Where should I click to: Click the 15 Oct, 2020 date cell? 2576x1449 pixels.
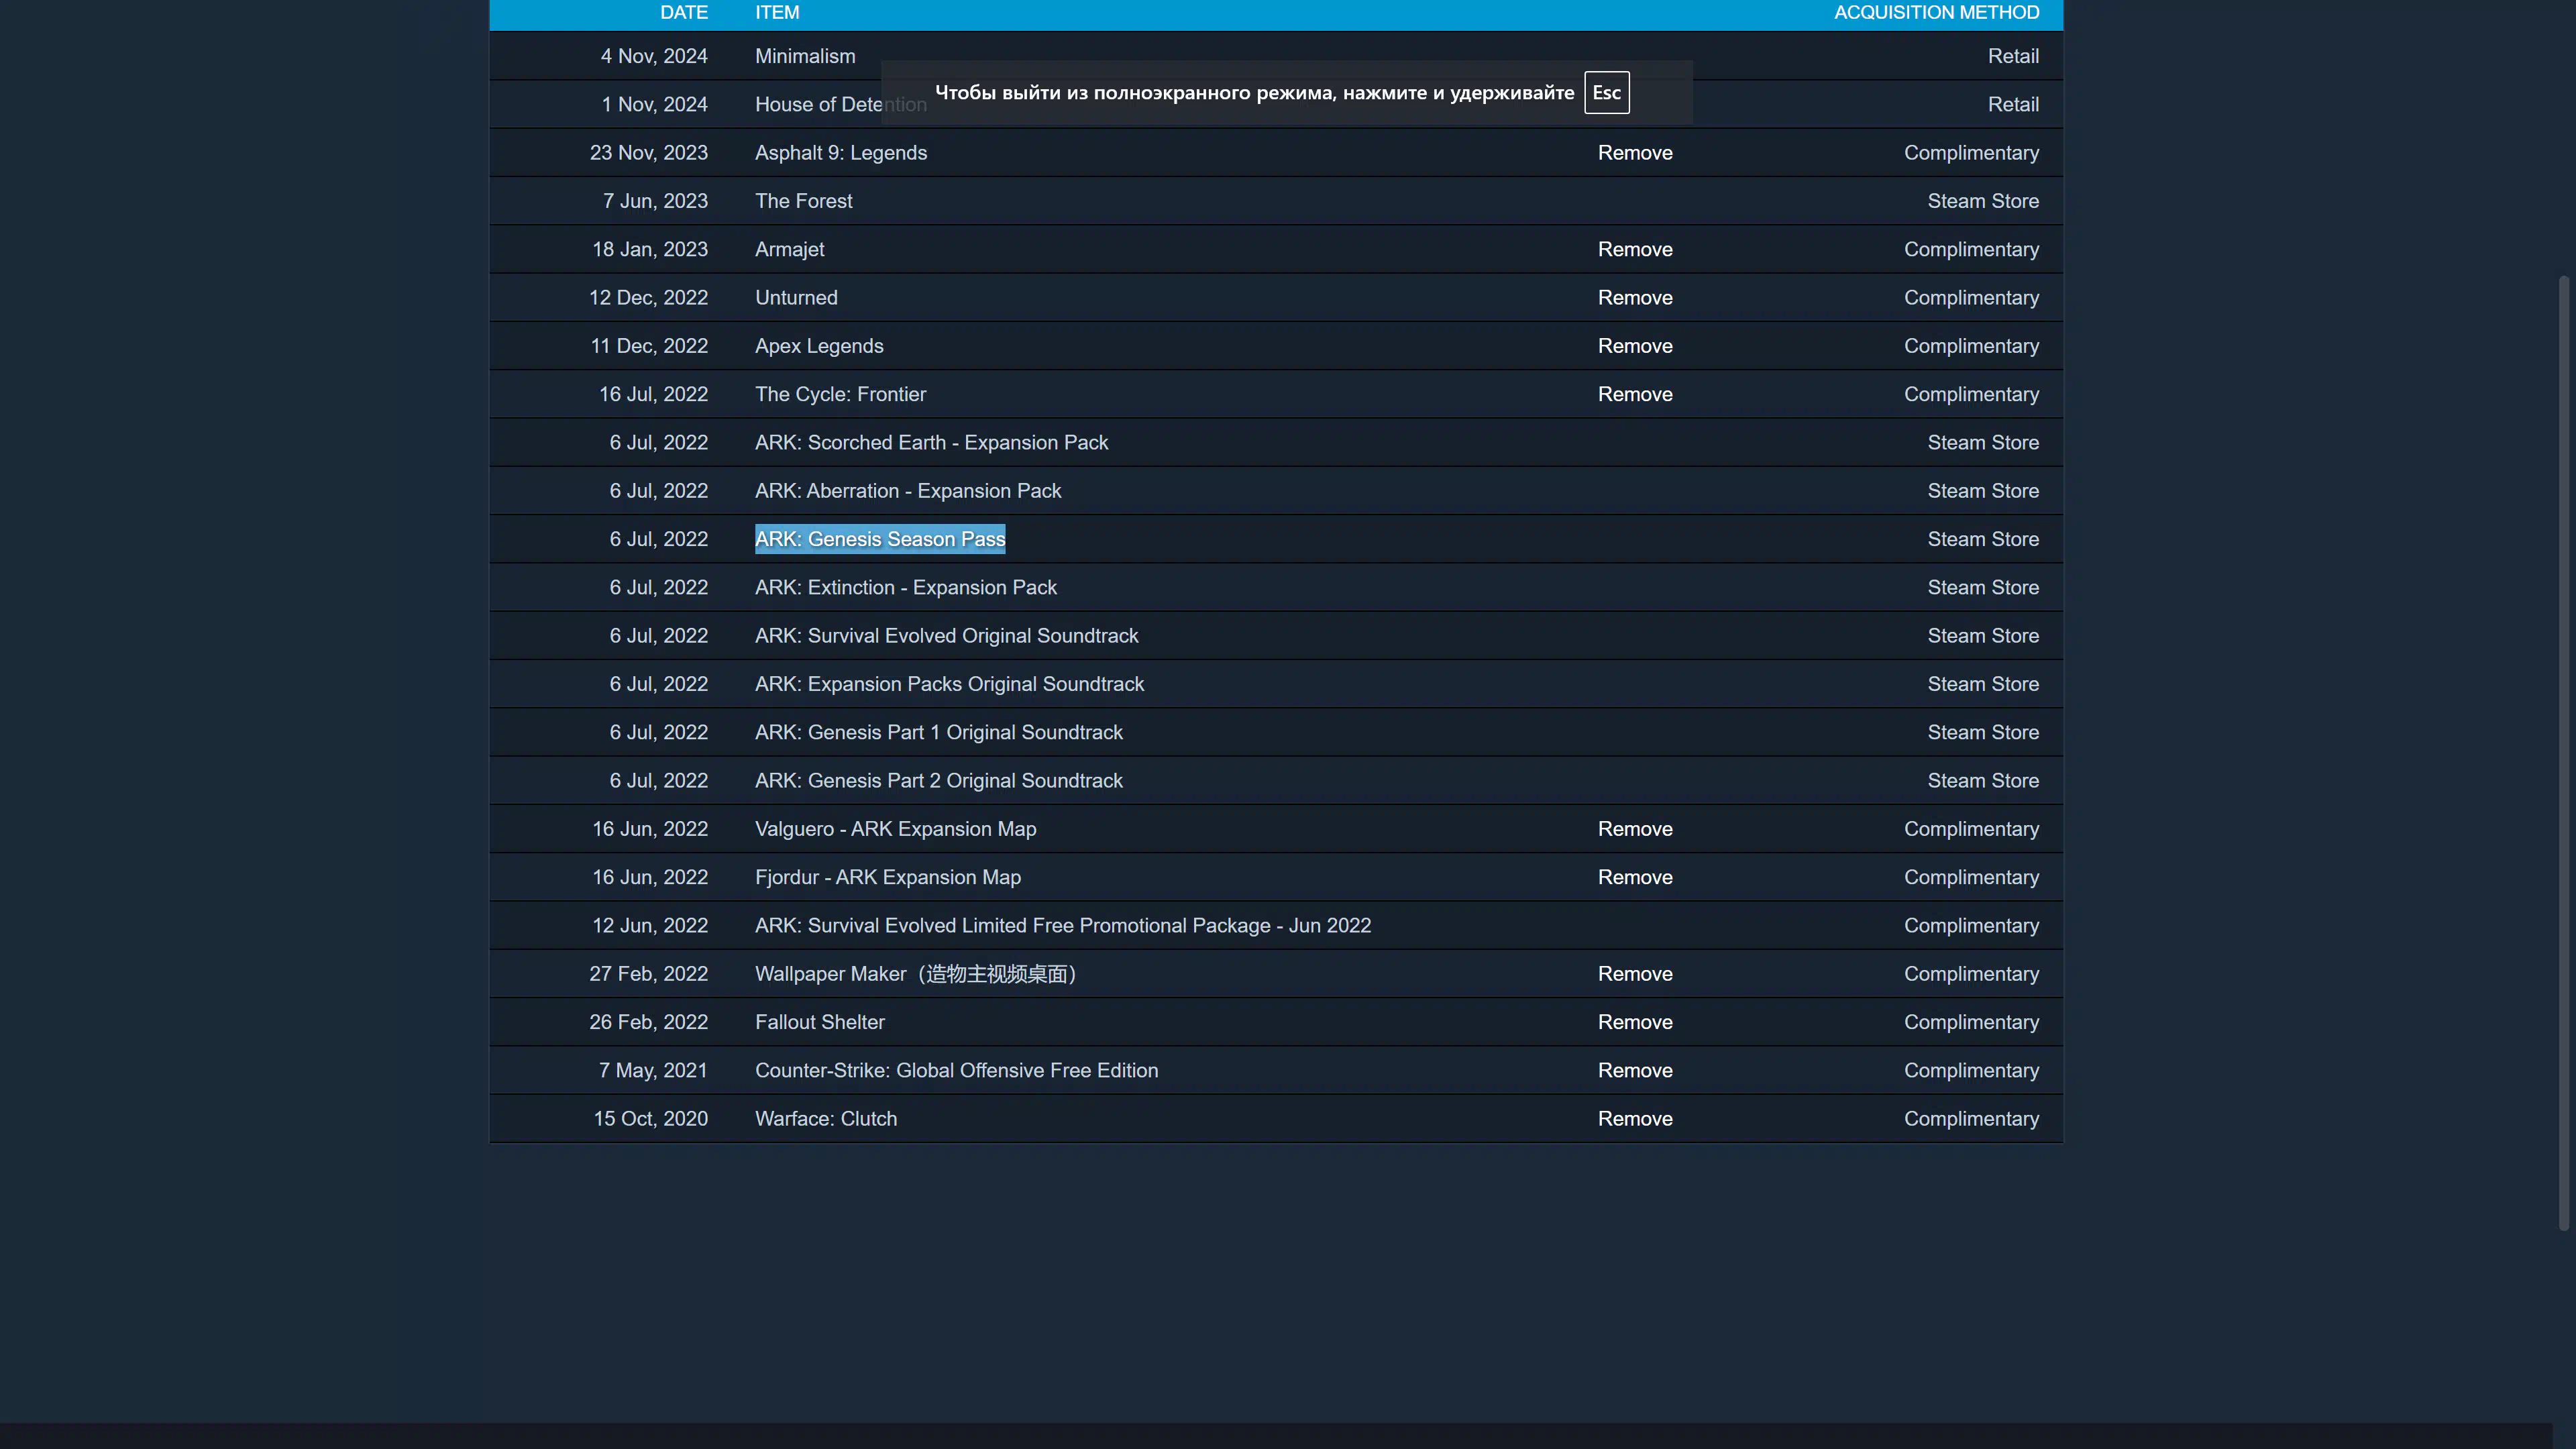point(650,1119)
